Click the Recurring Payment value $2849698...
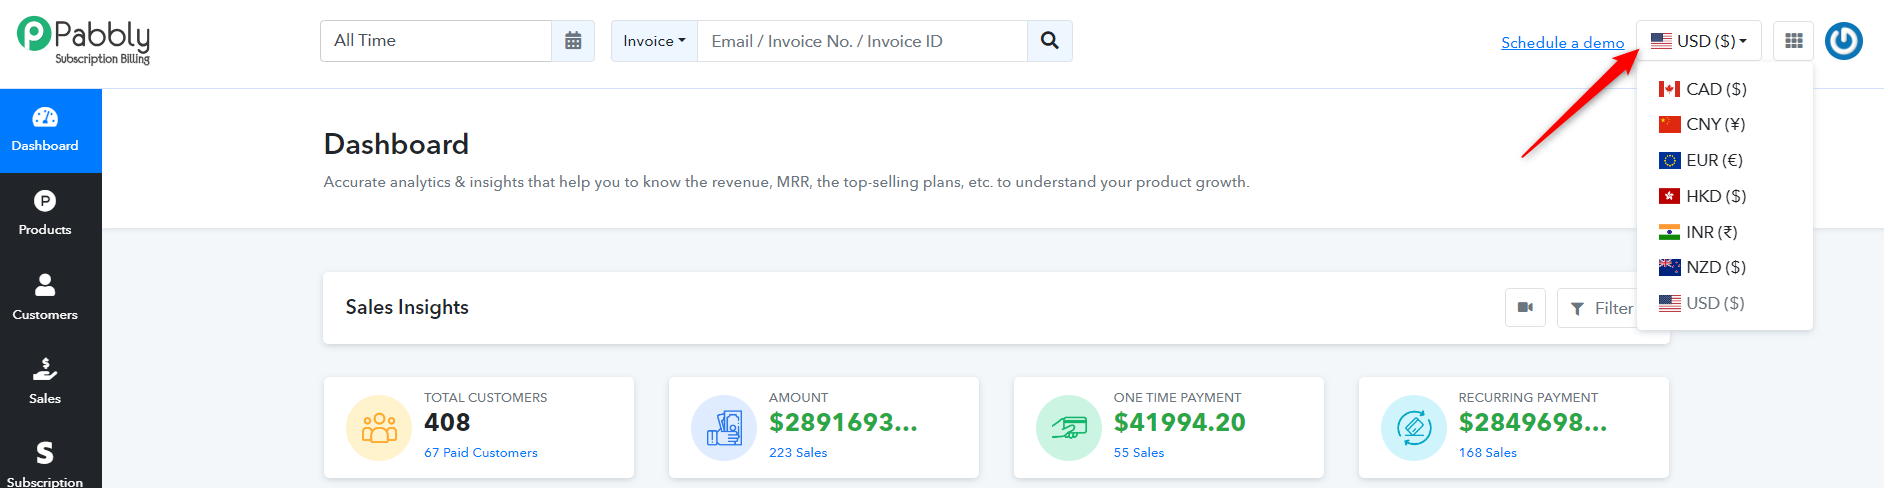Screen dimensions: 1884x488 1533,423
